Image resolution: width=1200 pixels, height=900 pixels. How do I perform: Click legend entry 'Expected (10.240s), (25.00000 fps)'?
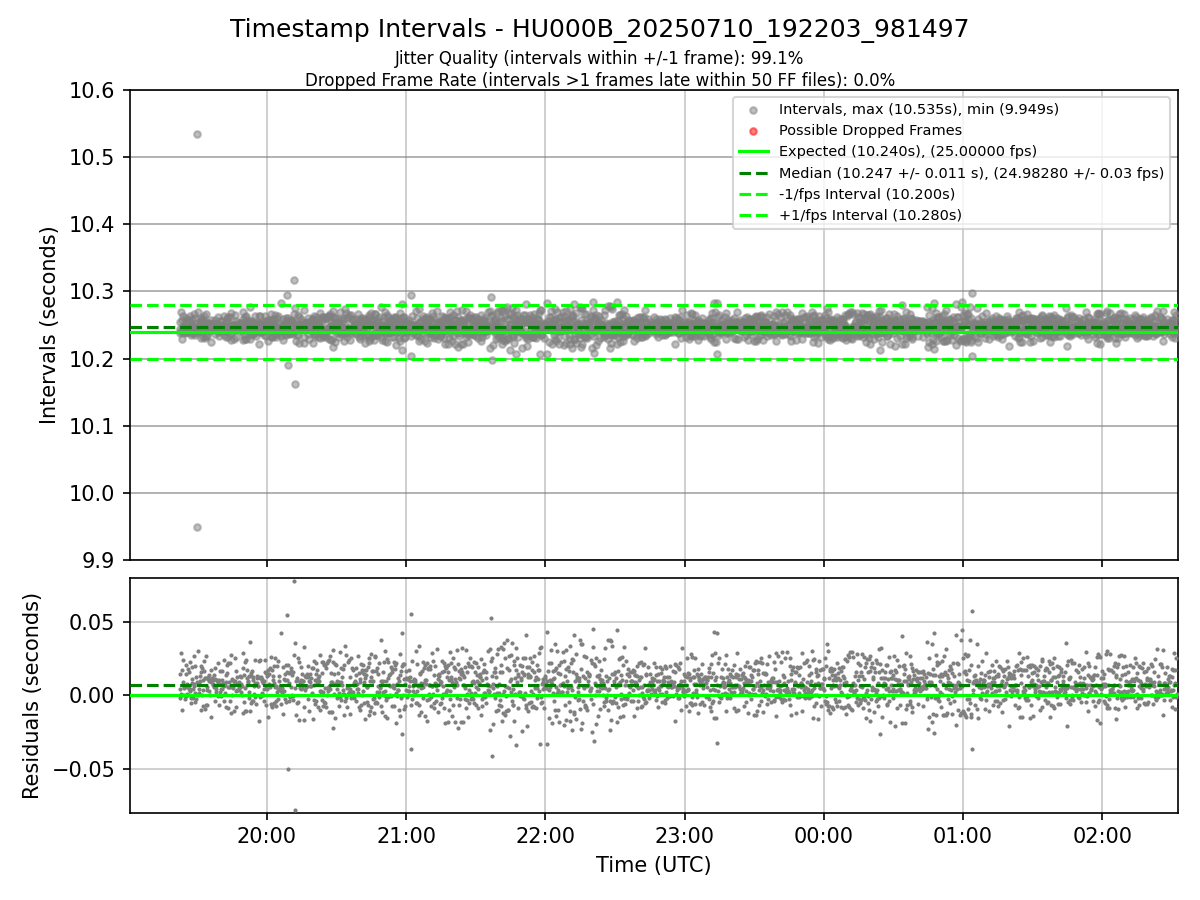point(907,151)
